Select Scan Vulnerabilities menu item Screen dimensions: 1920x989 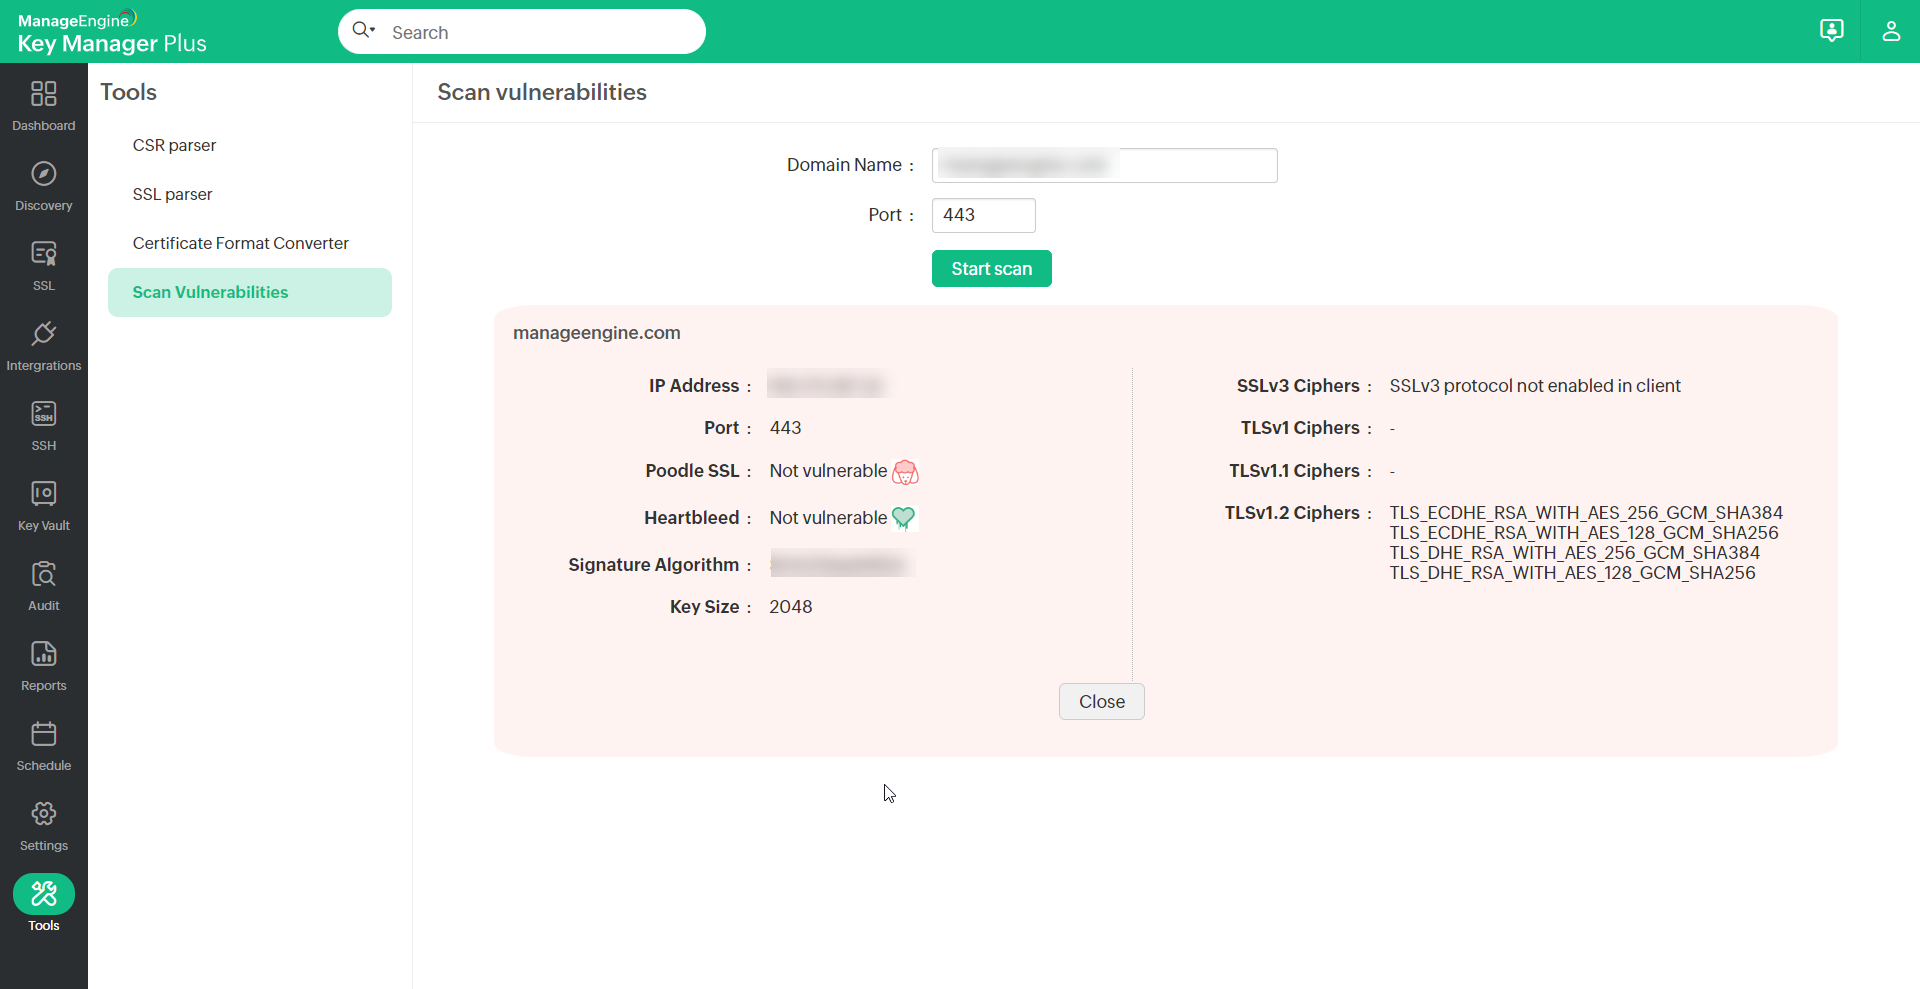[250, 292]
